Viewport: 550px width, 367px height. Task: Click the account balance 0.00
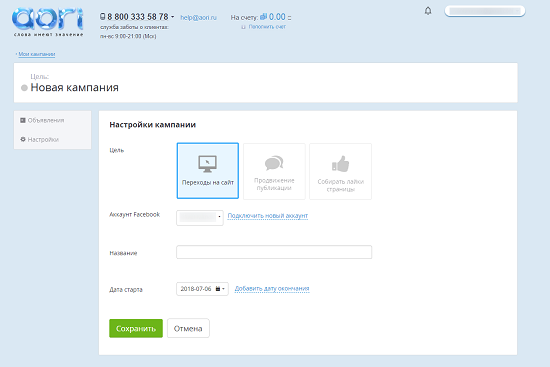coord(277,17)
